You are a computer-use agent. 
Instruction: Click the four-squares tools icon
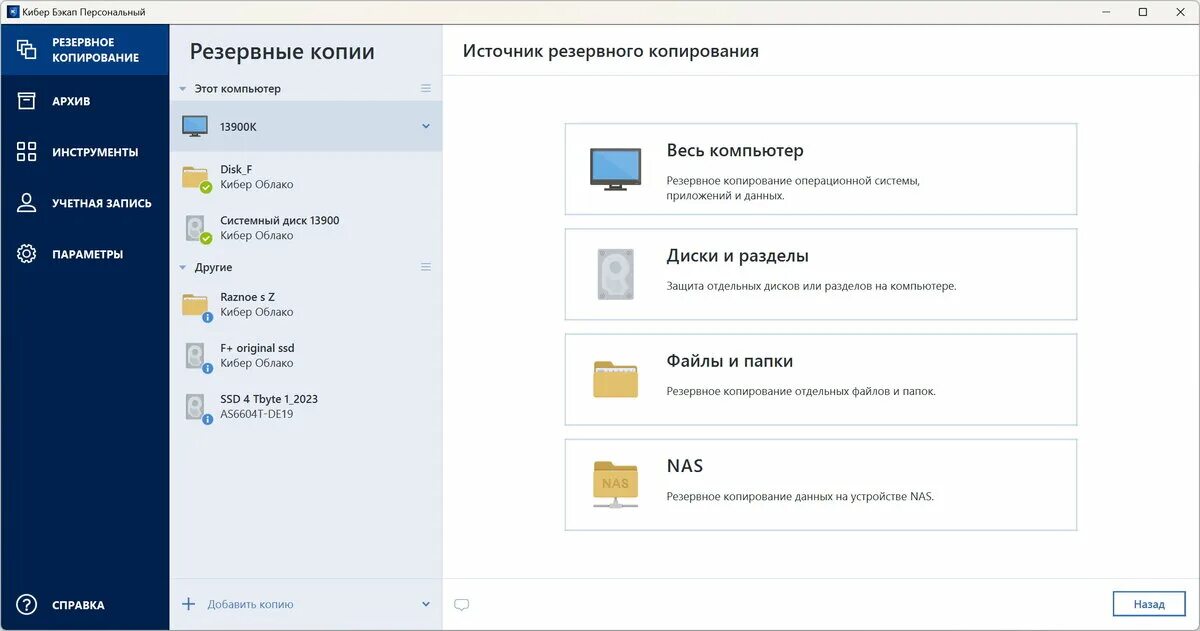pyautogui.click(x=27, y=152)
